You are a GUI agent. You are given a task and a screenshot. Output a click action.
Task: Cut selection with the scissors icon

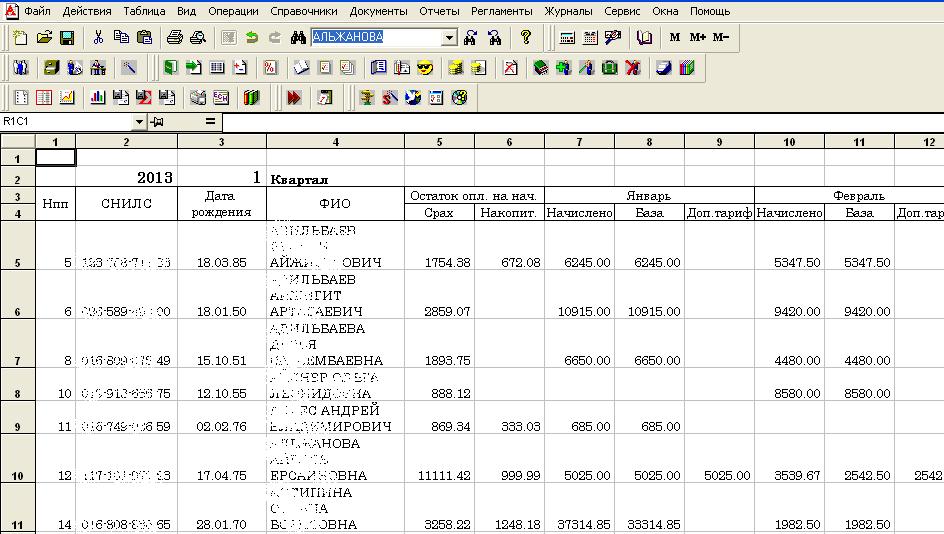coord(98,37)
